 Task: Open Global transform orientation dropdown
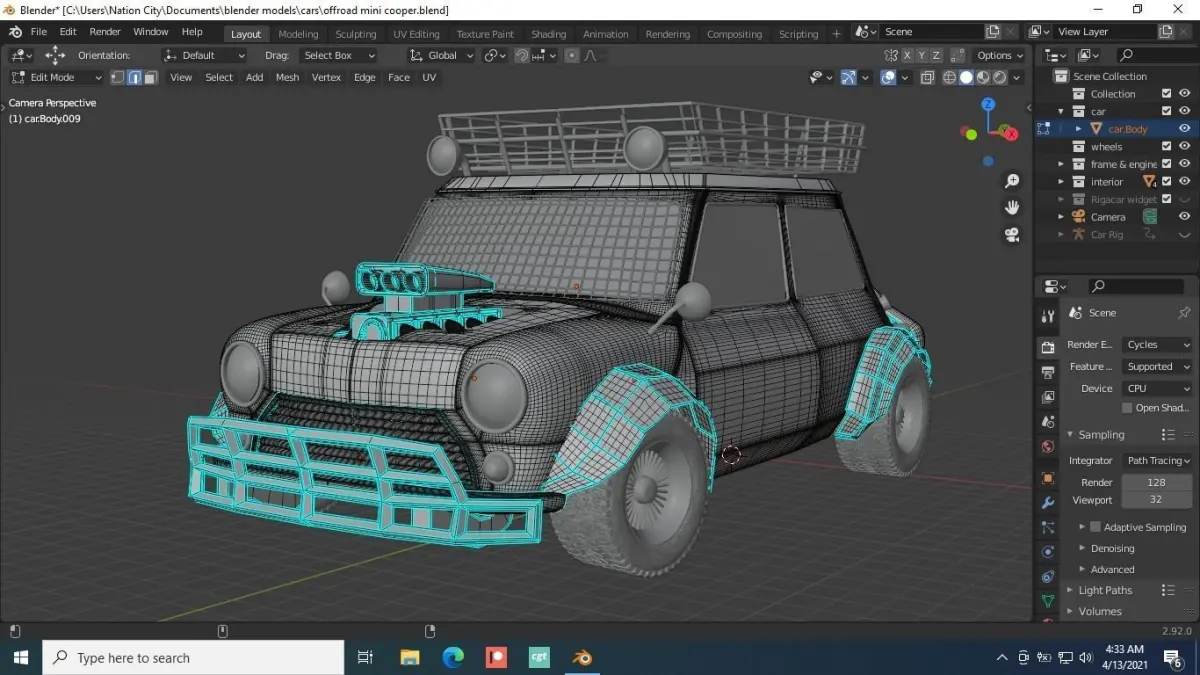coord(442,55)
